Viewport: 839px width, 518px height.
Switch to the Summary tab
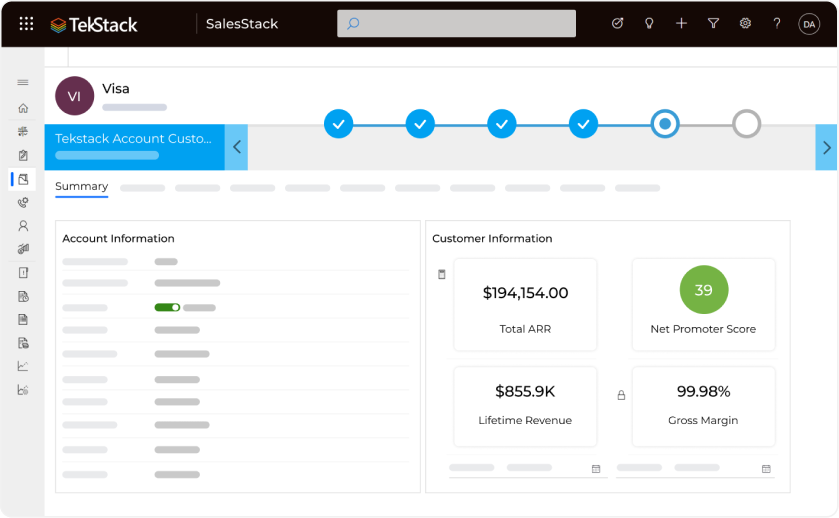point(81,187)
